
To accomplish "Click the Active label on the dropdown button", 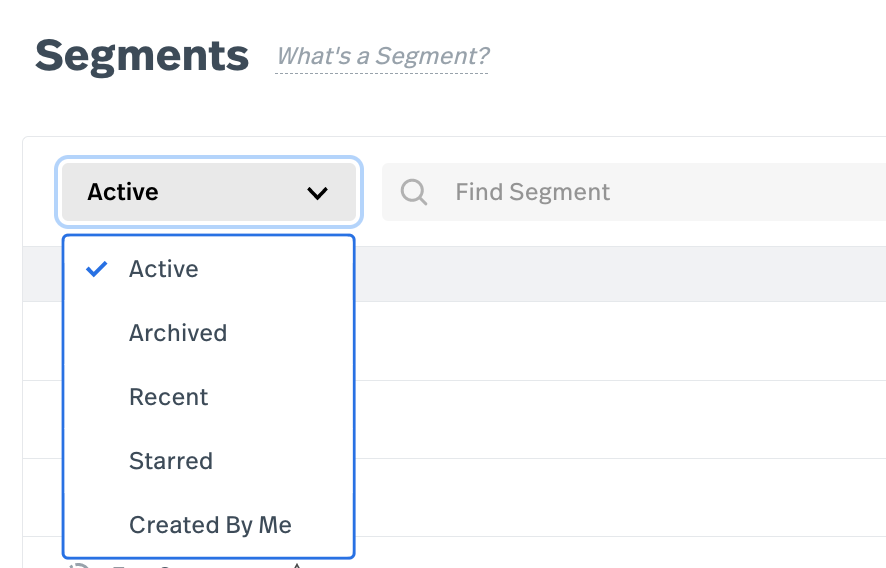I will [123, 192].
